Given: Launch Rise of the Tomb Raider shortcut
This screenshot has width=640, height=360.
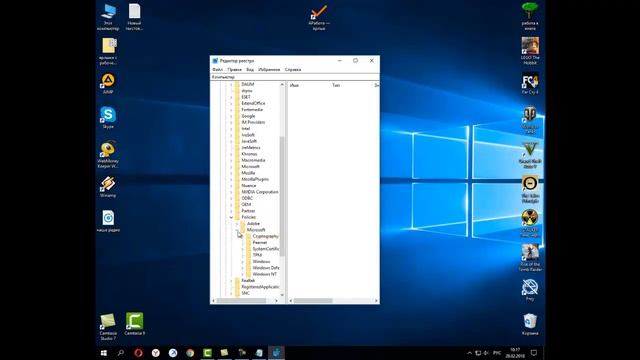Looking at the screenshot, I should 530,258.
